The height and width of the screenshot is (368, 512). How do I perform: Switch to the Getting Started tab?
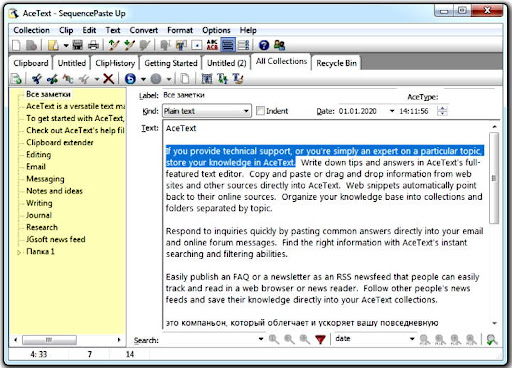[x=171, y=63]
